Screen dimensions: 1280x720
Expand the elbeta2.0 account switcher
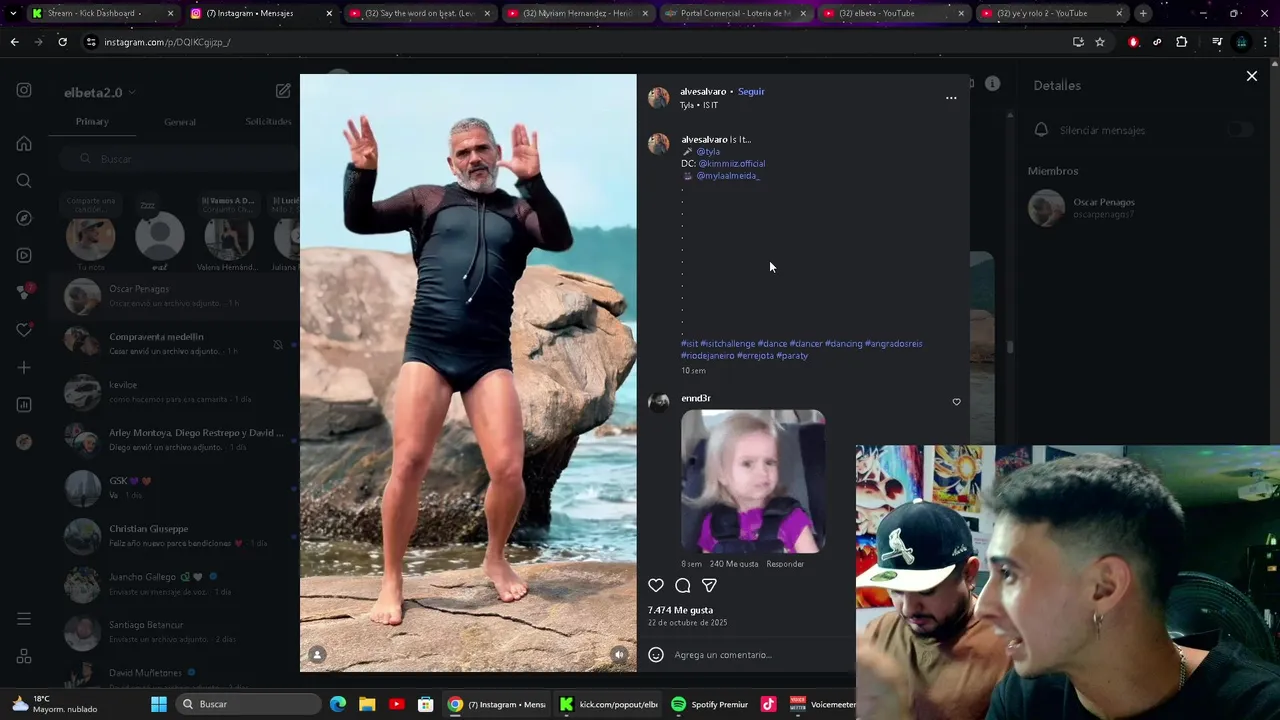[99, 92]
